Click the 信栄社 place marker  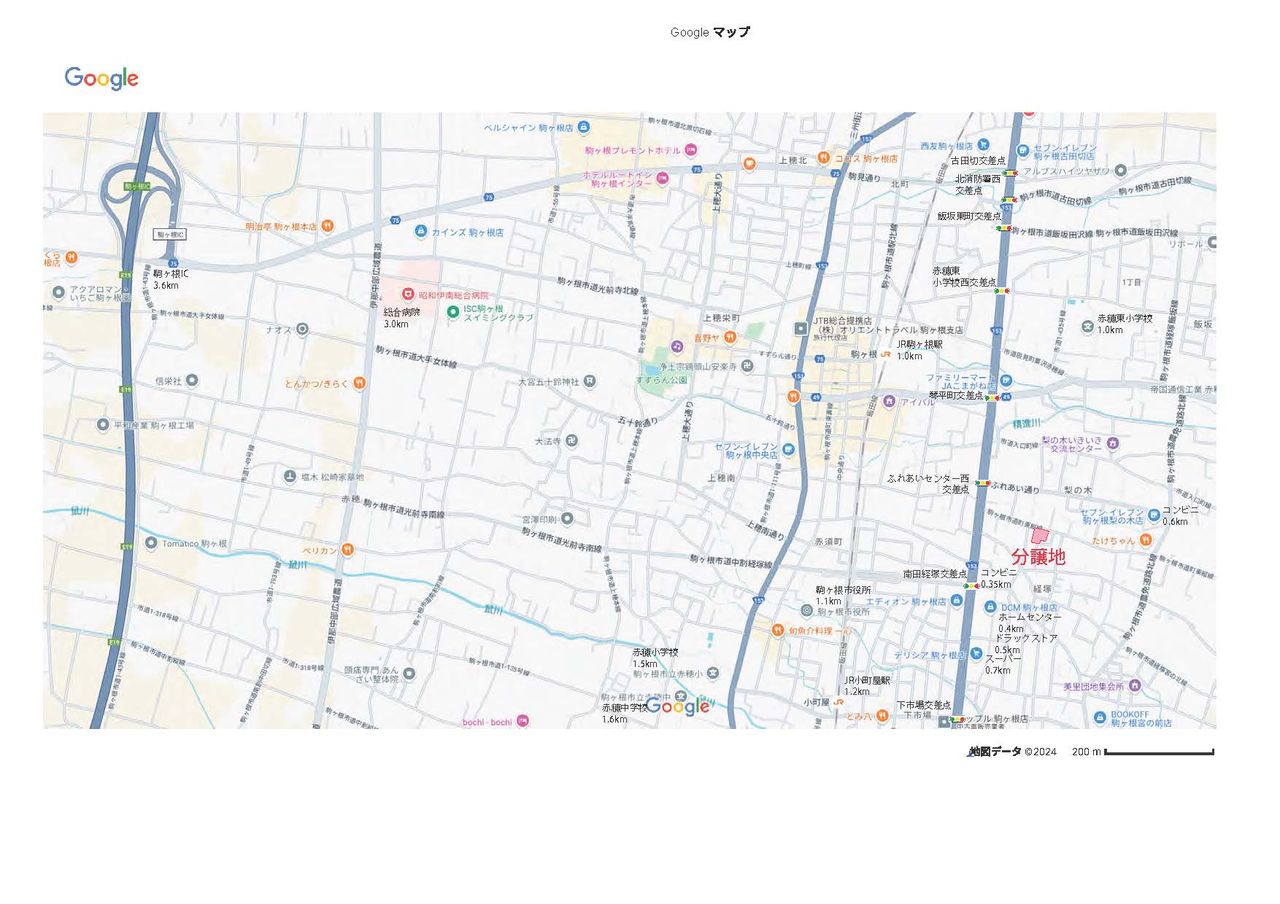click(192, 381)
